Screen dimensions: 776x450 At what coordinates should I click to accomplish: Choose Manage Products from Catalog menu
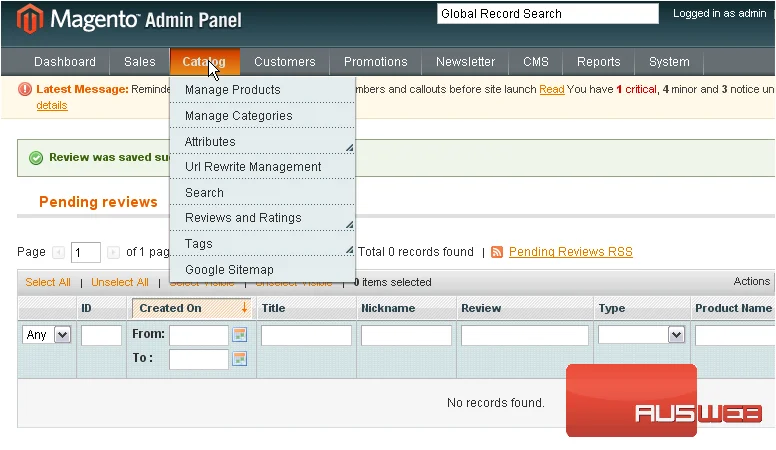[x=262, y=90]
